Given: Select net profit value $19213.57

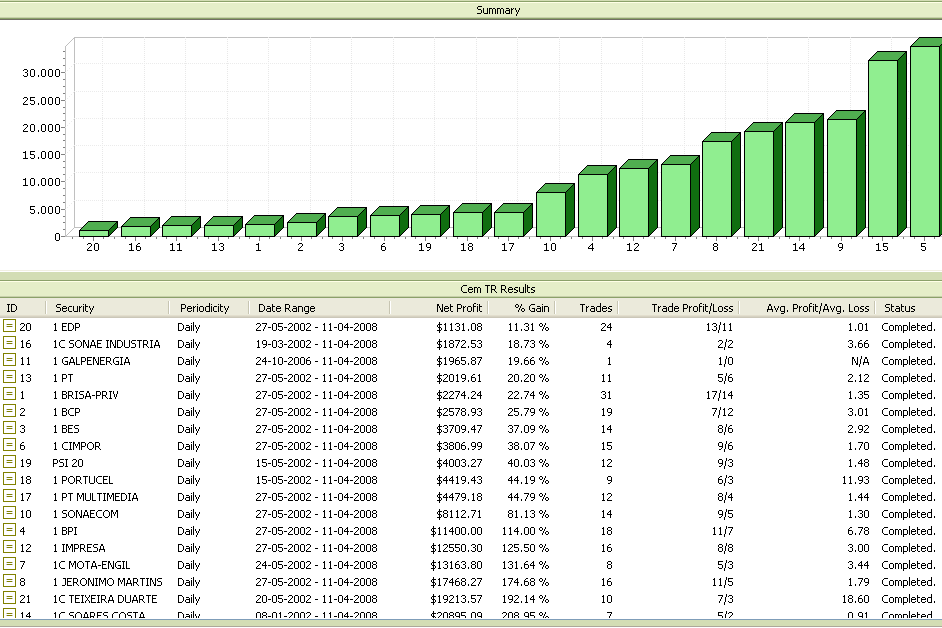Looking at the screenshot, I should (456, 599).
